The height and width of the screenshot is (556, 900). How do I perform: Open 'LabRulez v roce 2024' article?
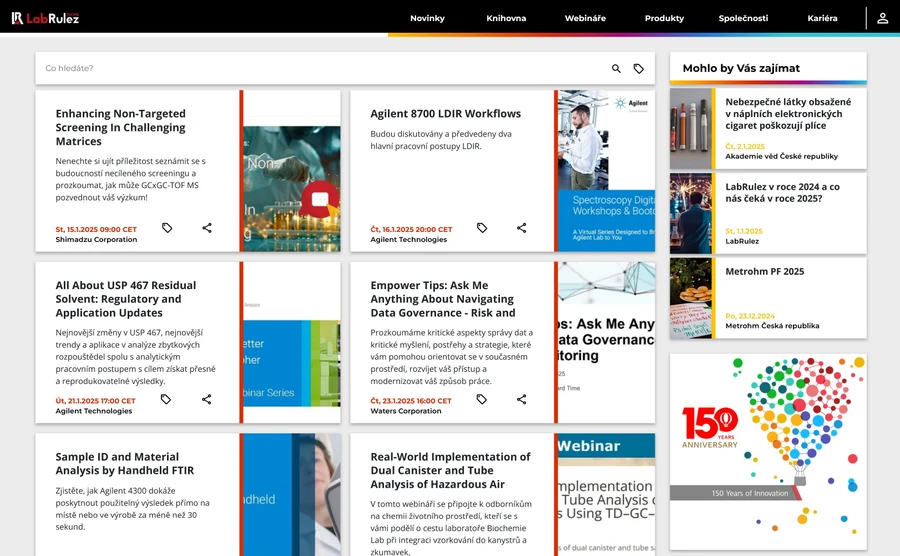782,193
